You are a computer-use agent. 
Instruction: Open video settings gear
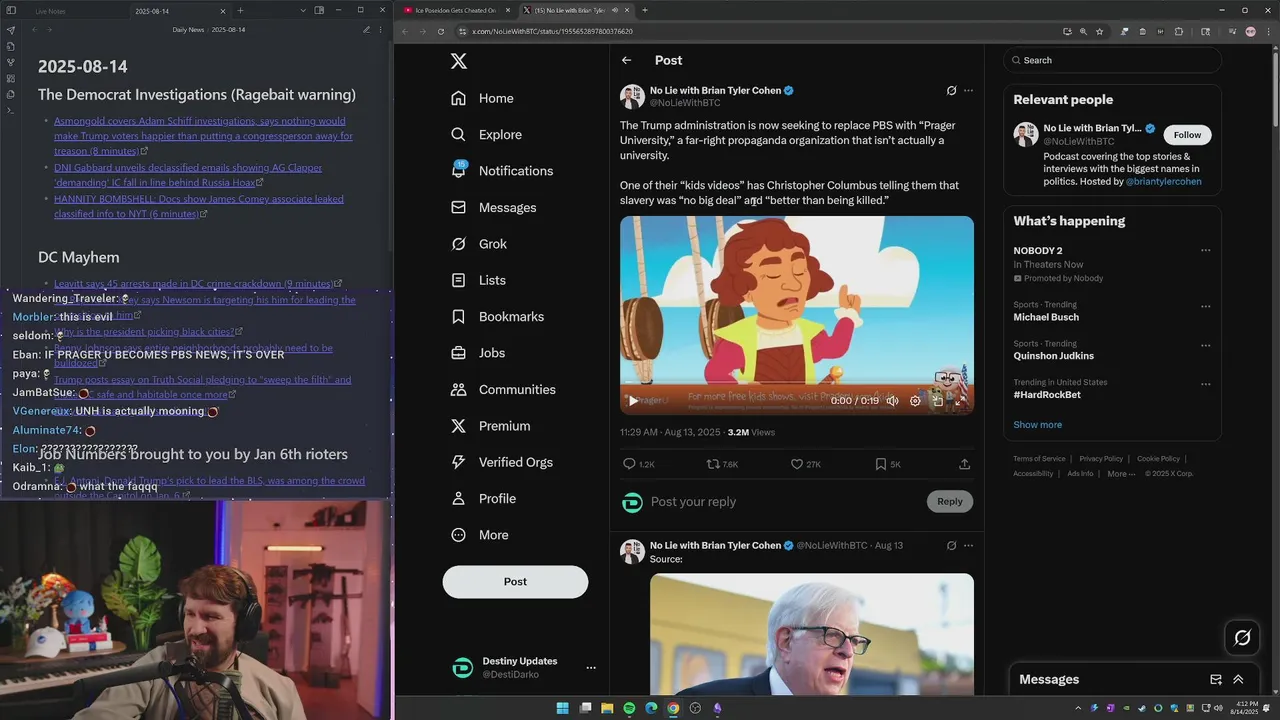(915, 401)
